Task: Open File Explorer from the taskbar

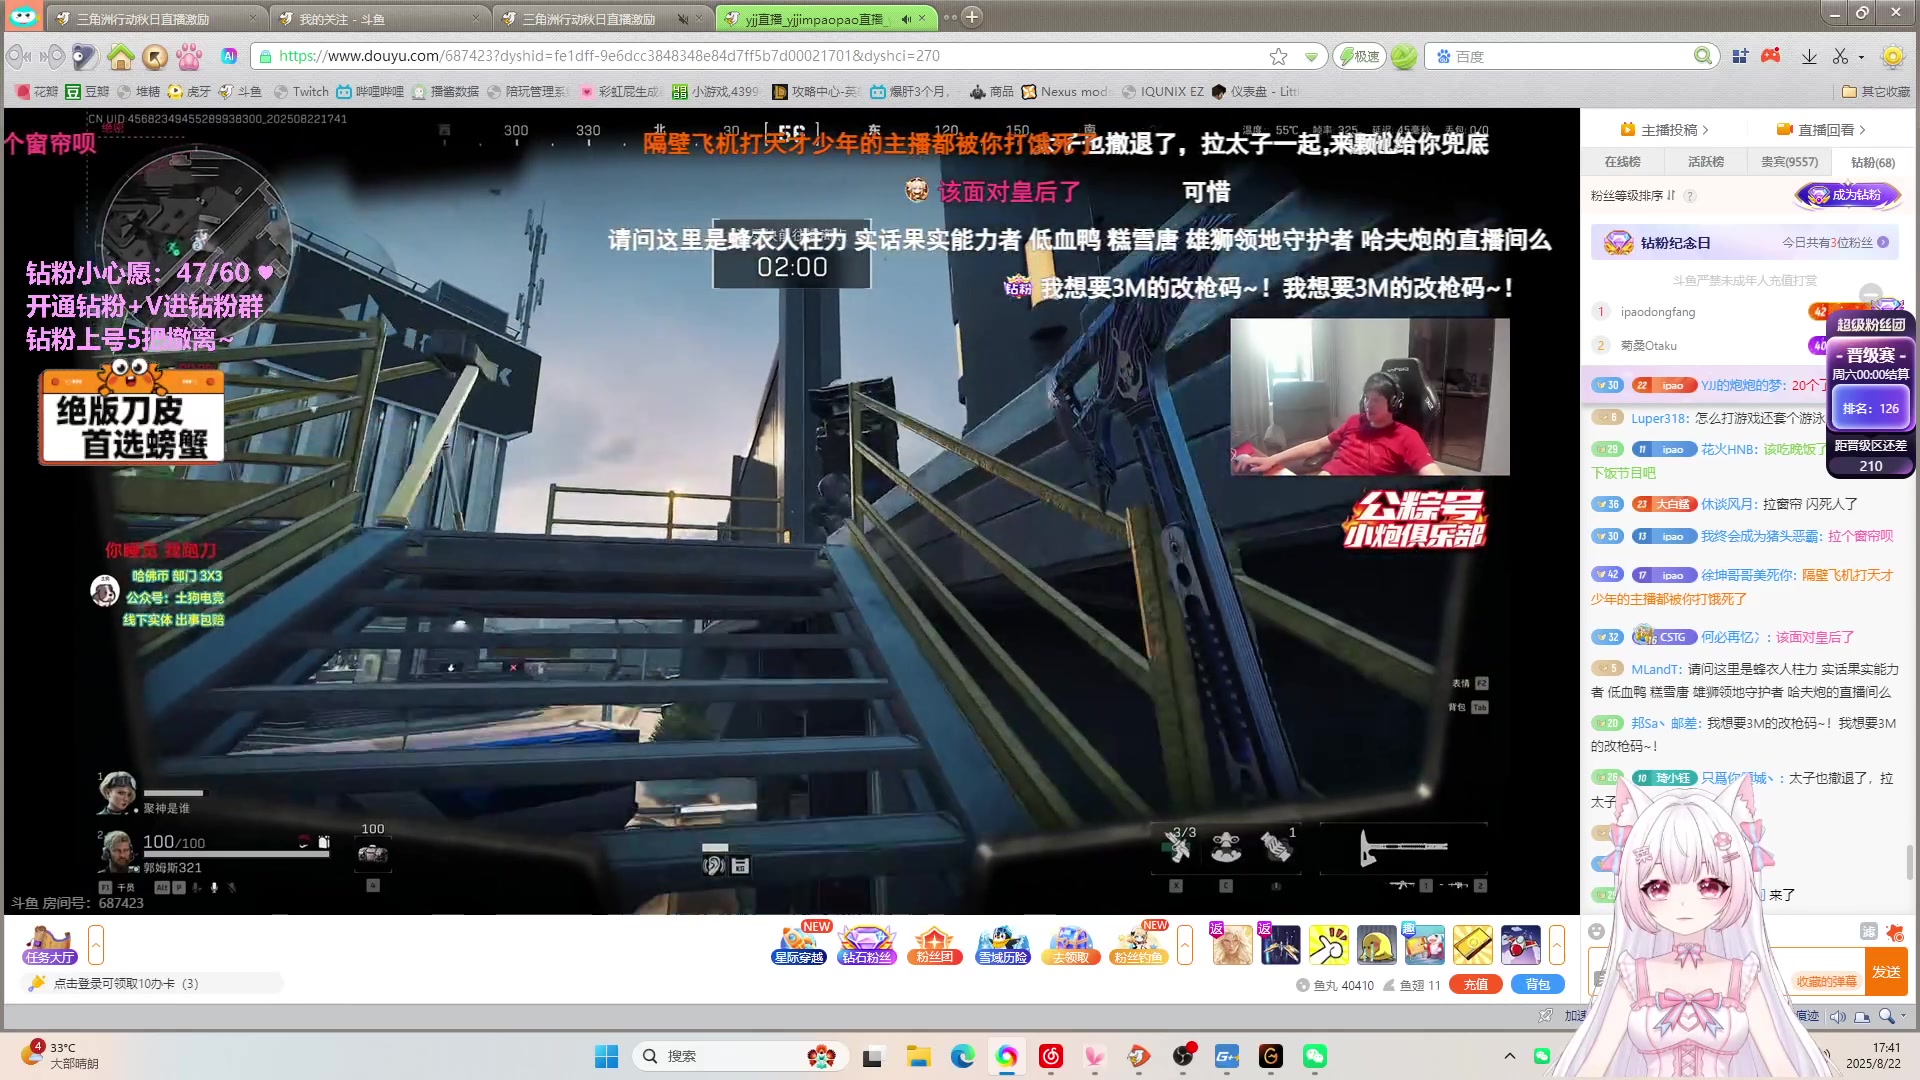Action: (x=918, y=1056)
